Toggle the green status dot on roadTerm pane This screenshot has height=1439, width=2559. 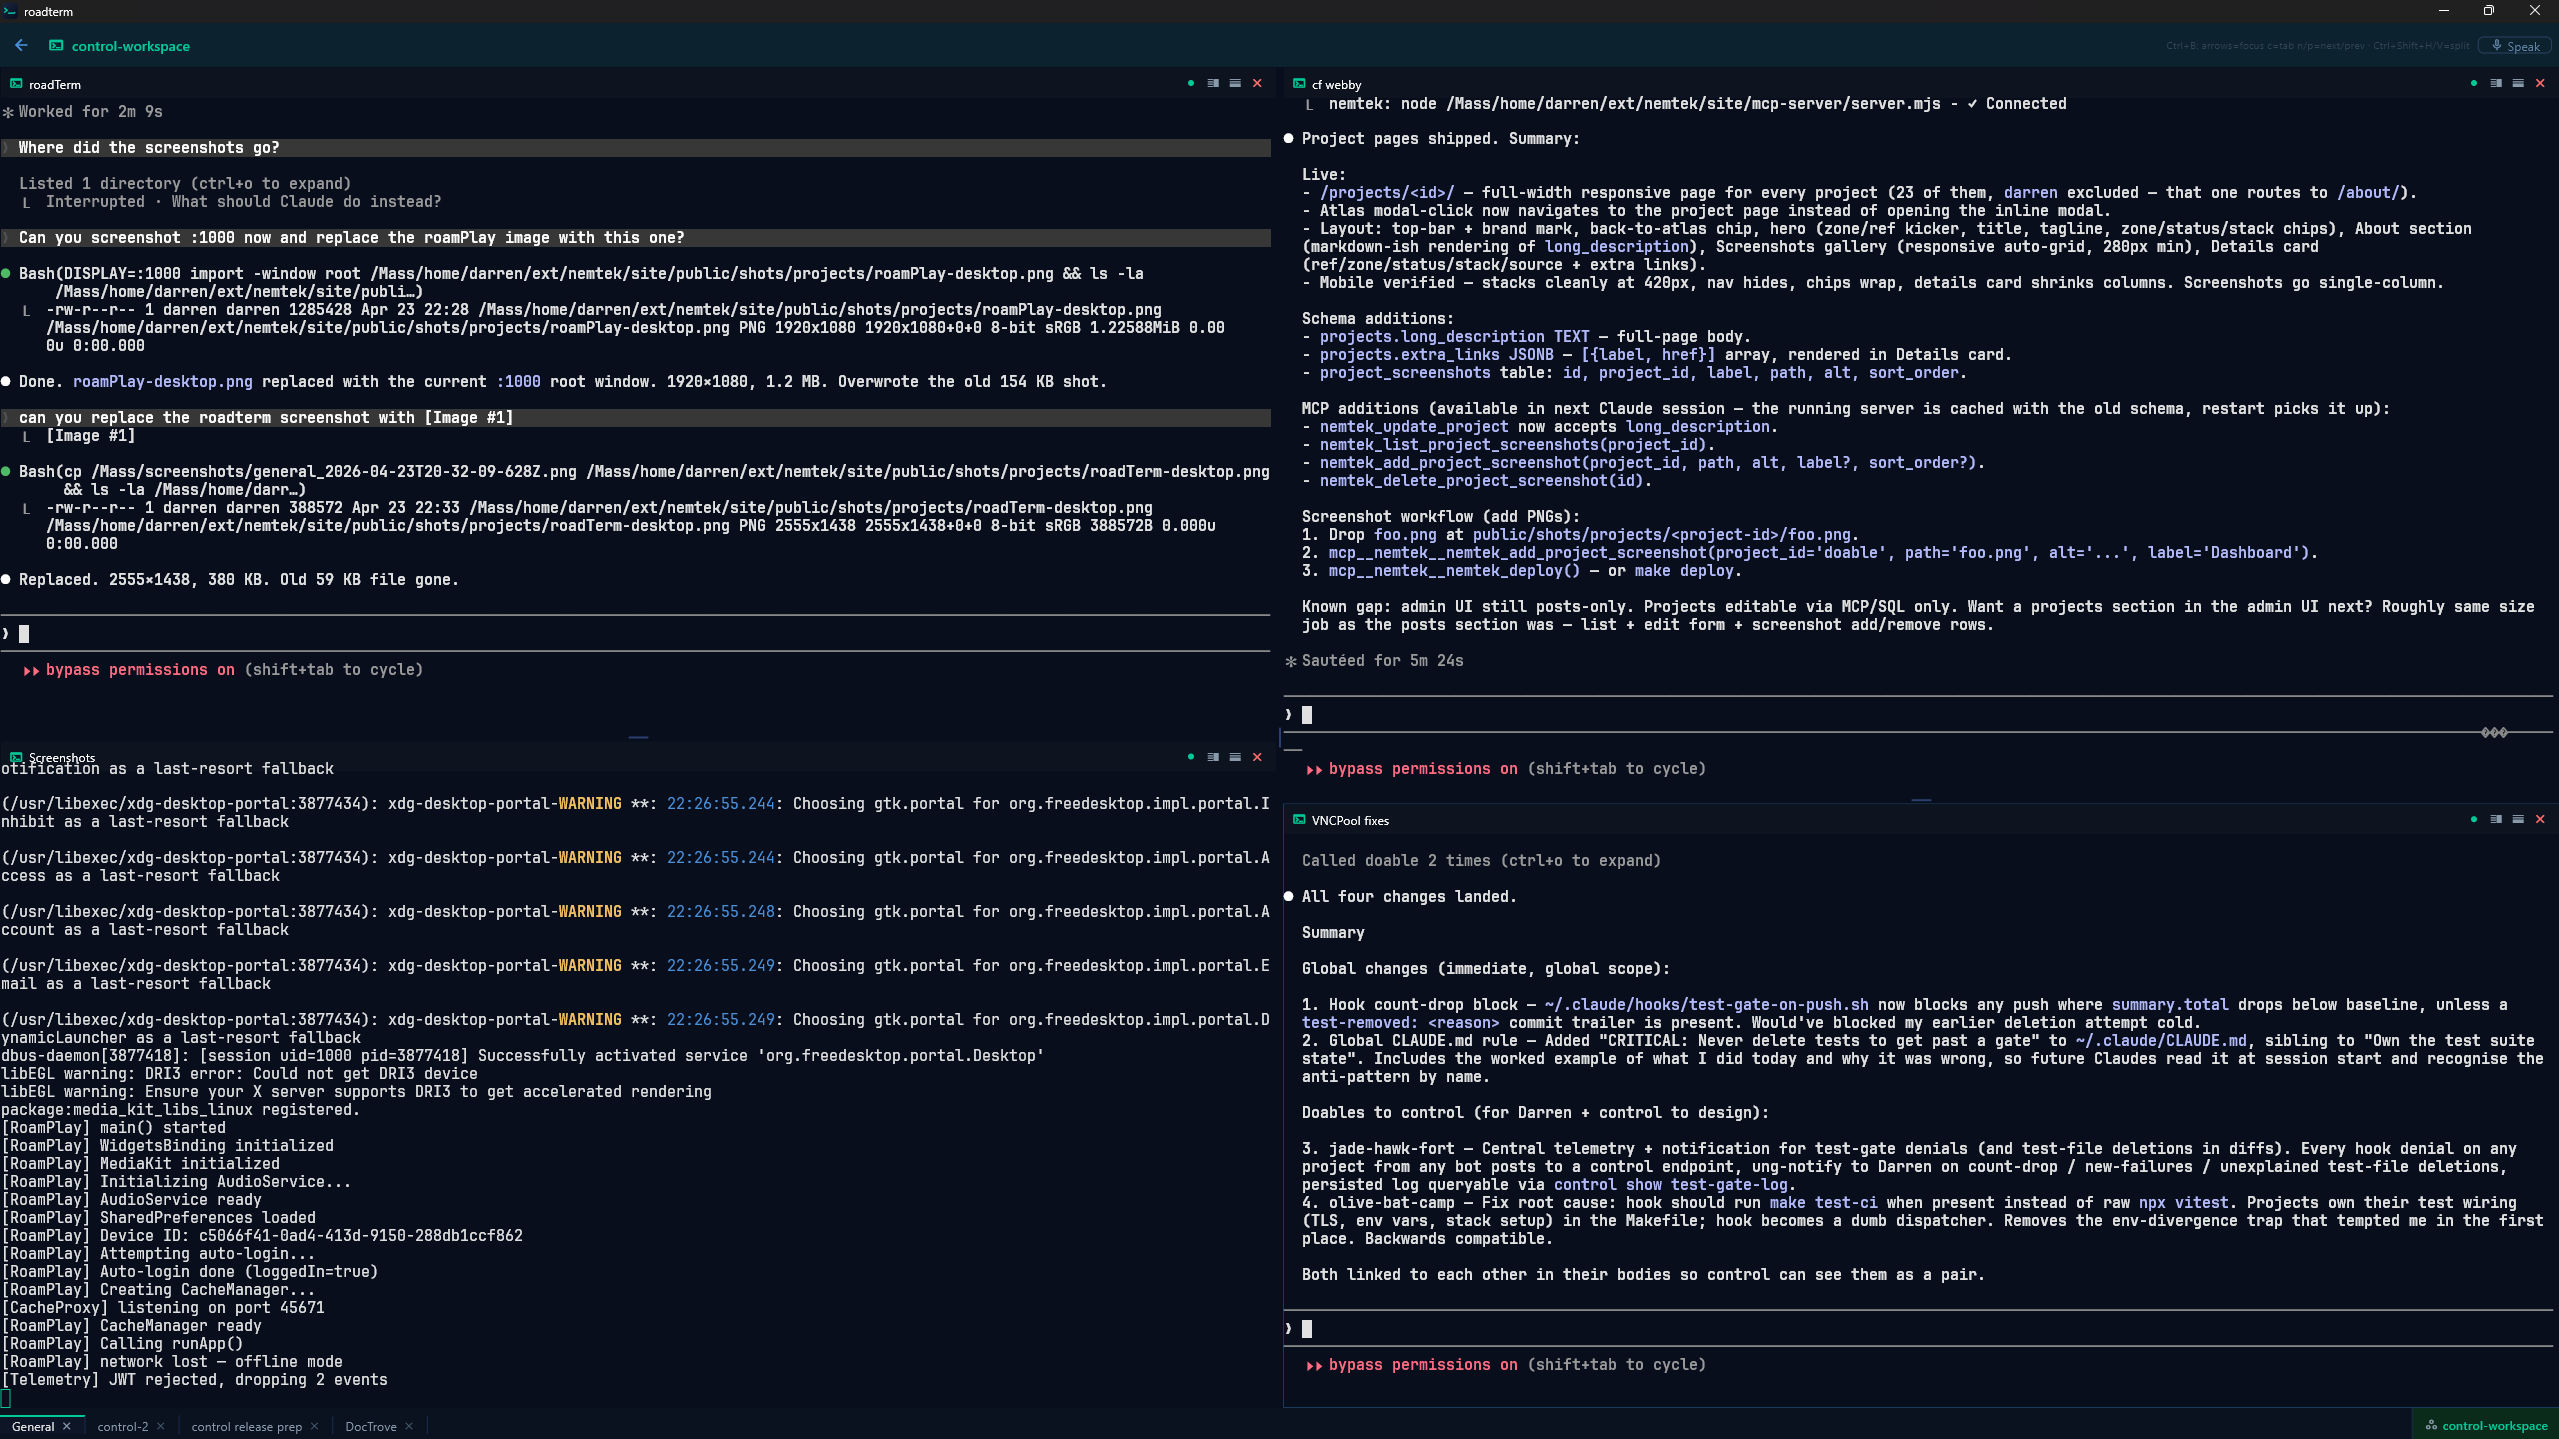[x=1191, y=84]
